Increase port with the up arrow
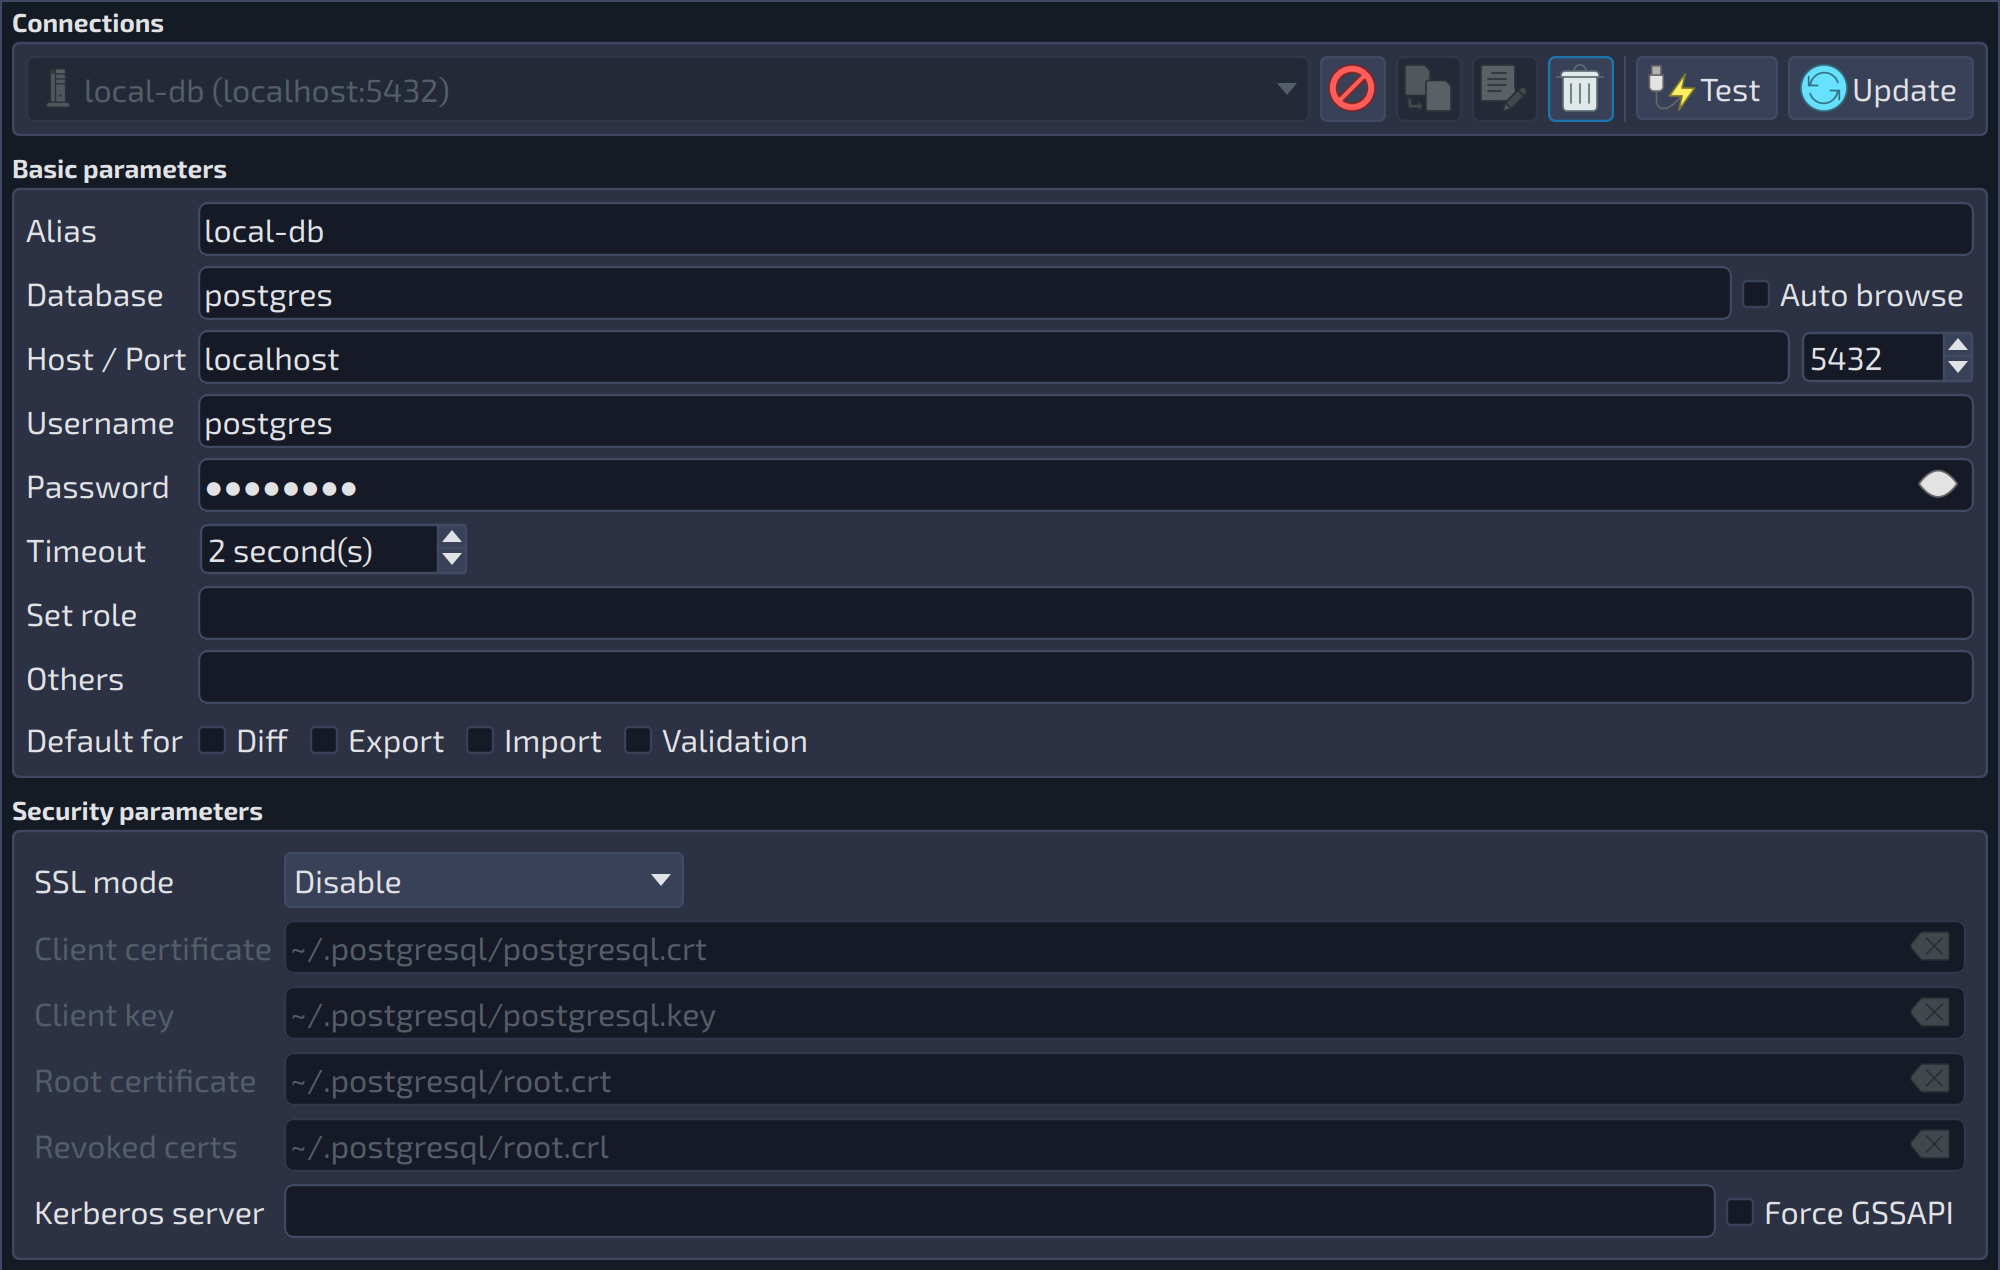Image resolution: width=2000 pixels, height=1270 pixels. click(1958, 346)
